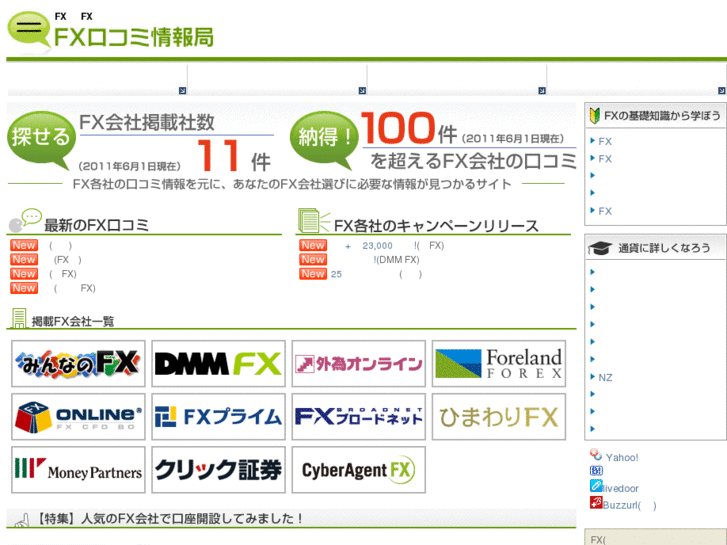Open the livedoor clip link

click(620, 488)
